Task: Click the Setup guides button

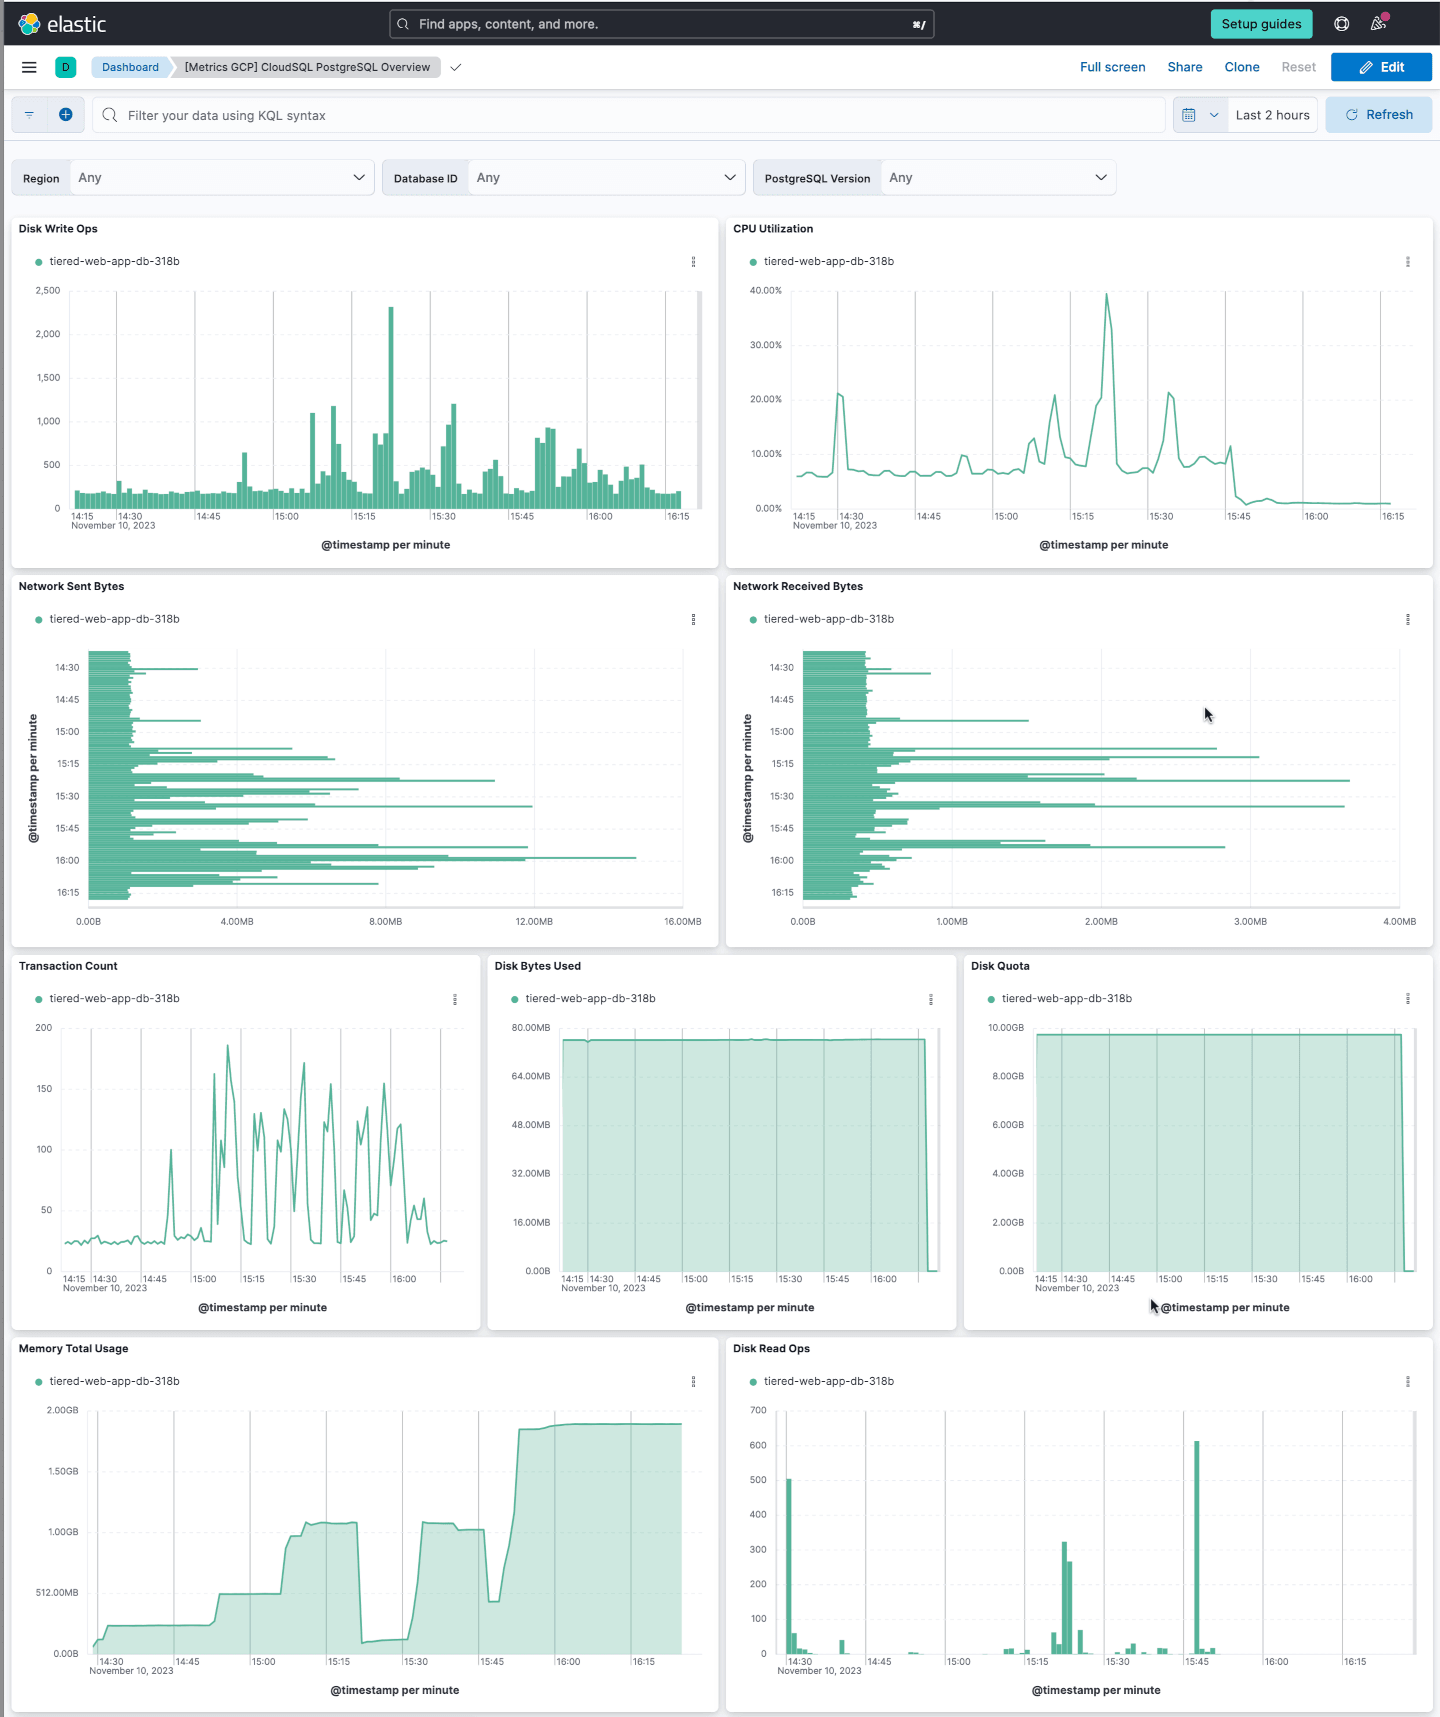Action: [1261, 24]
